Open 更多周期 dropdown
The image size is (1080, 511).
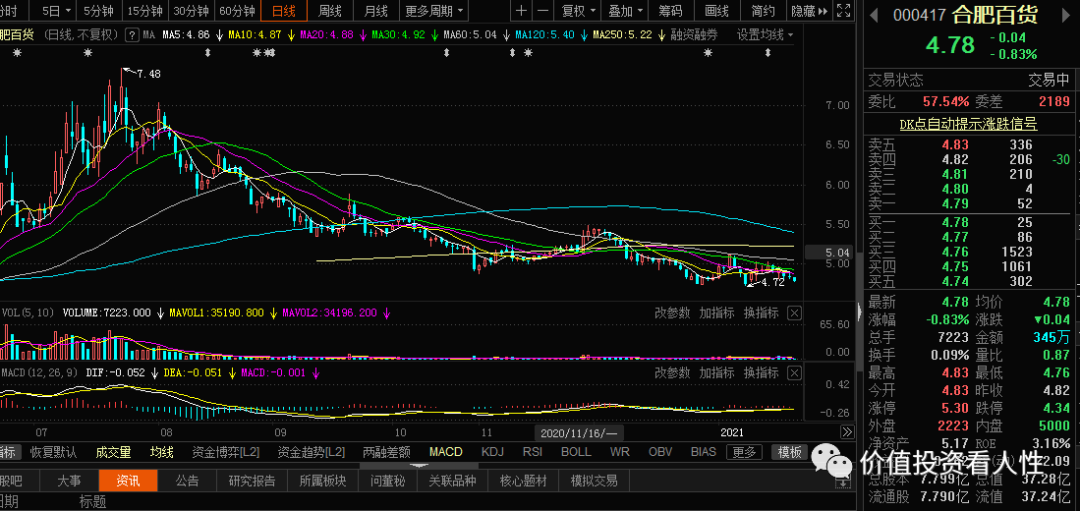coord(434,11)
